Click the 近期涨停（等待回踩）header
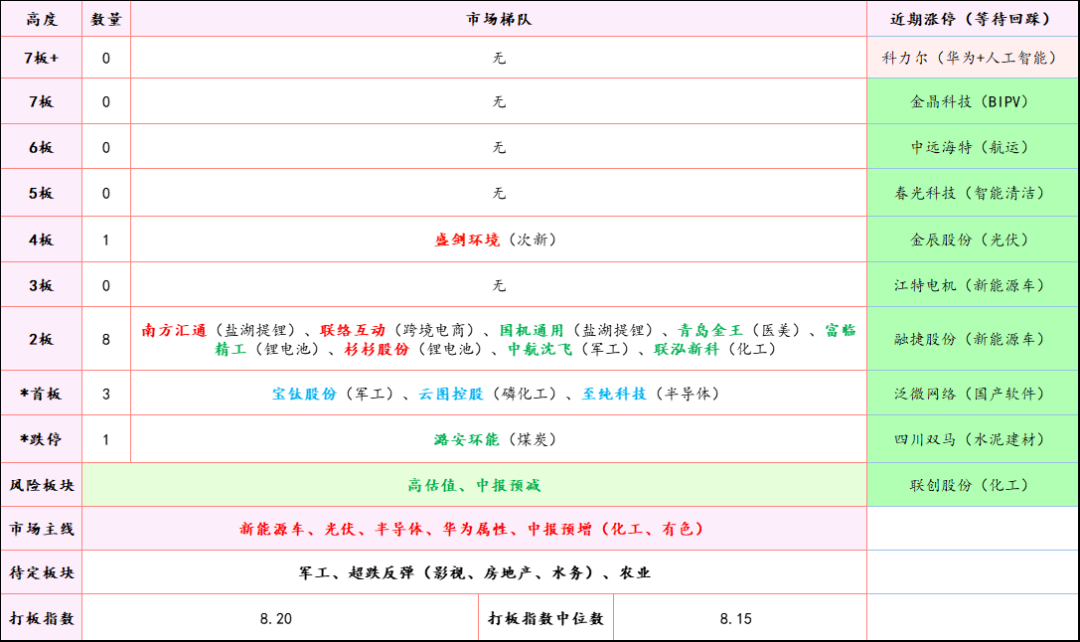The image size is (1080, 642). tap(972, 19)
